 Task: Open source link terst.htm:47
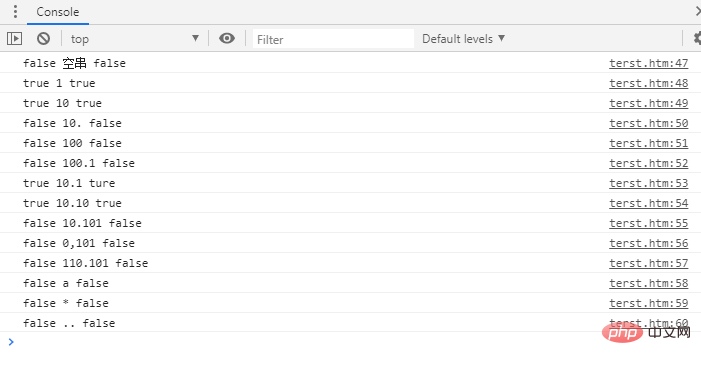click(x=648, y=63)
